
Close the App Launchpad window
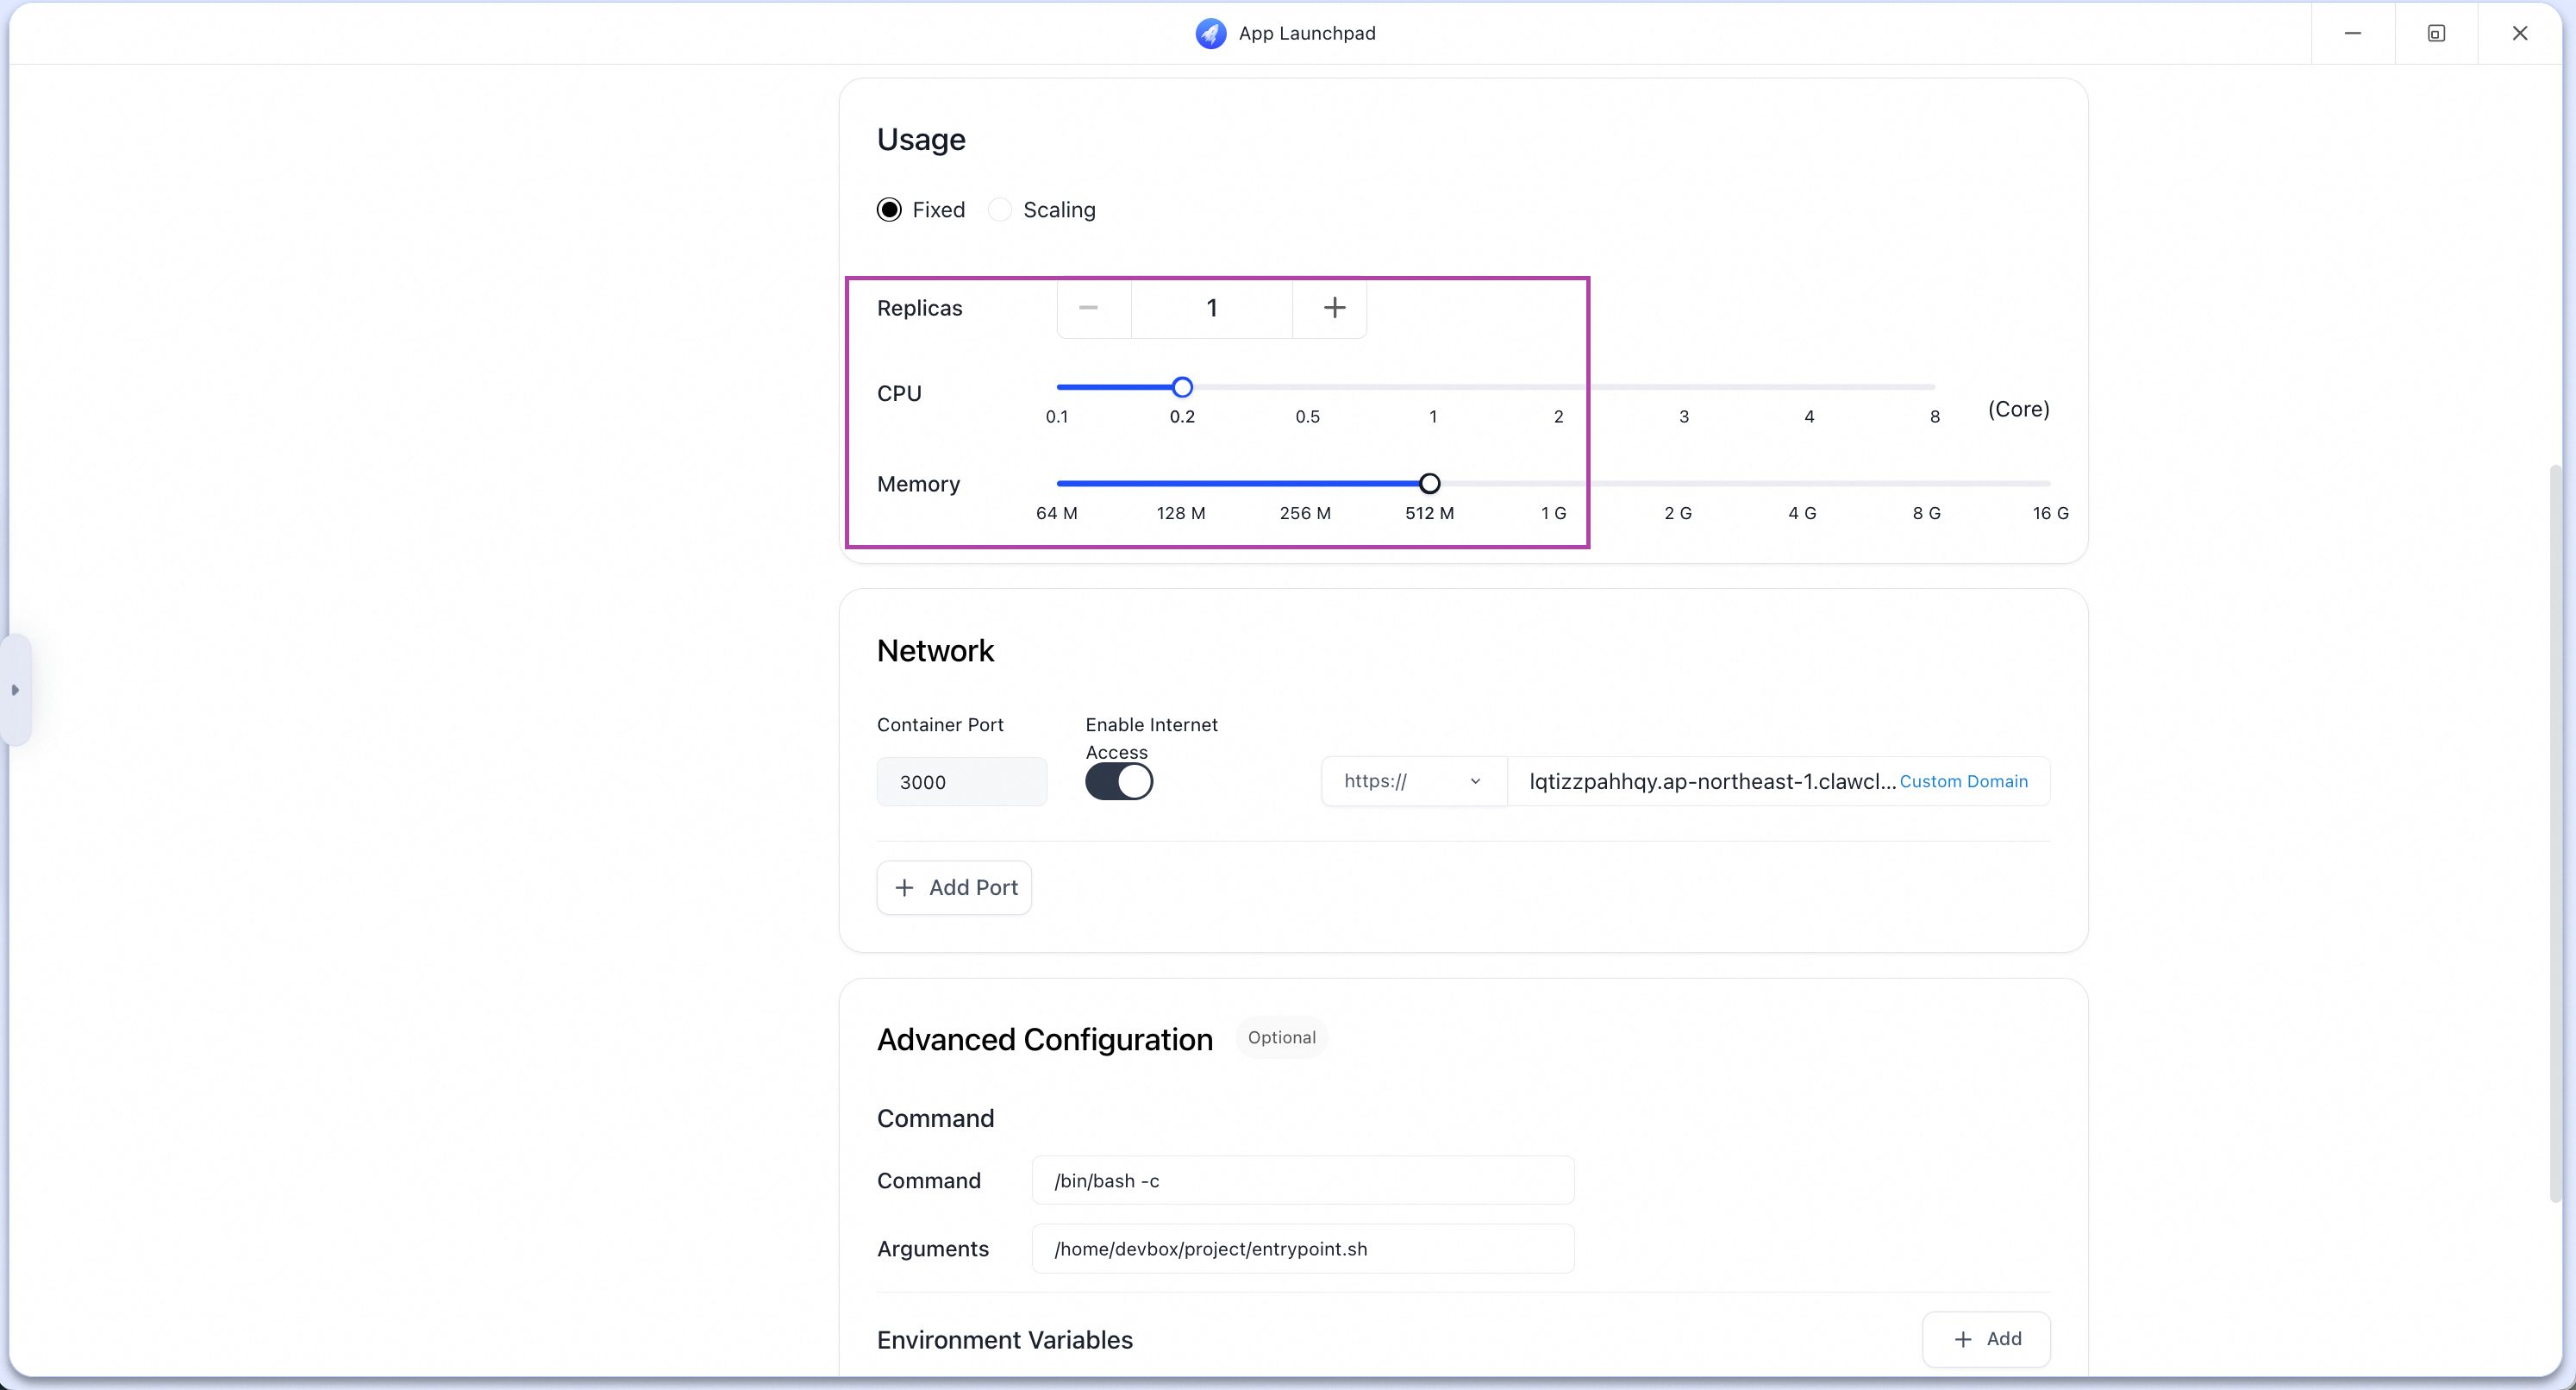click(2520, 33)
